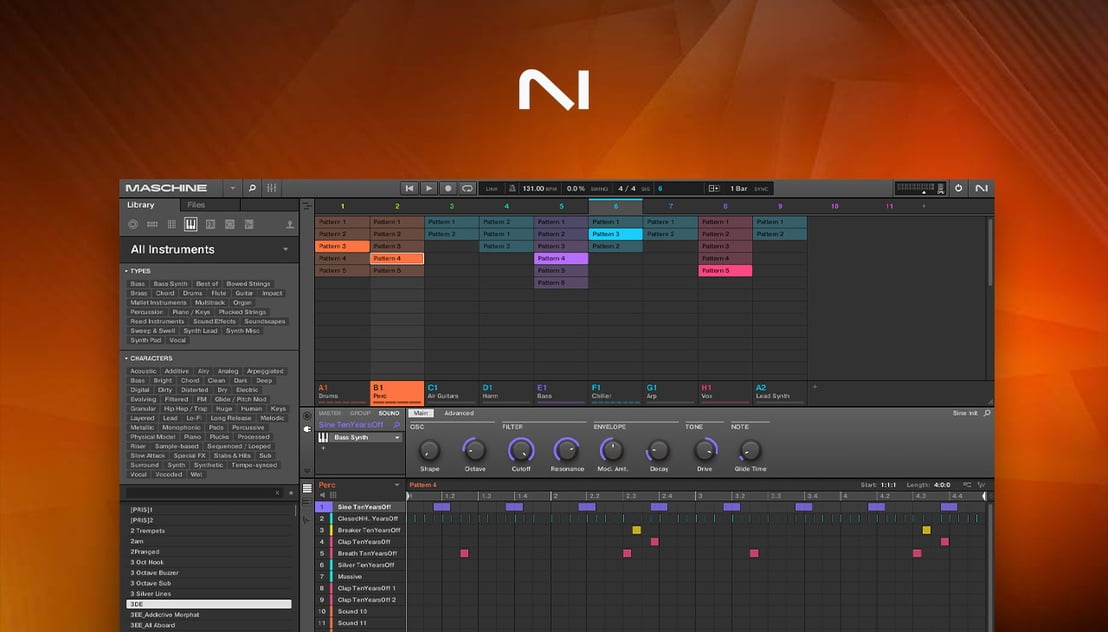Toggle user content icon in browser
Screen dimensions: 1108x632
click(289, 225)
